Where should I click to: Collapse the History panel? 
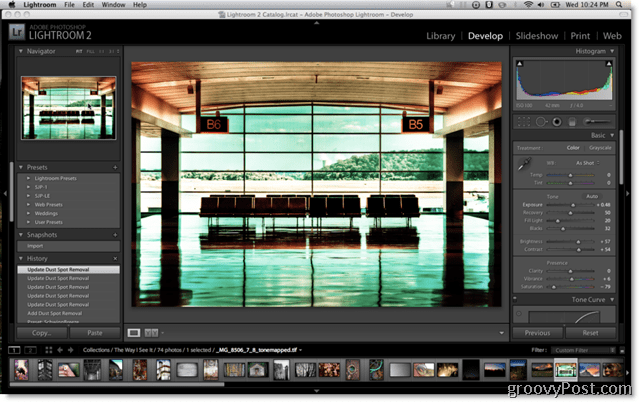click(21, 258)
